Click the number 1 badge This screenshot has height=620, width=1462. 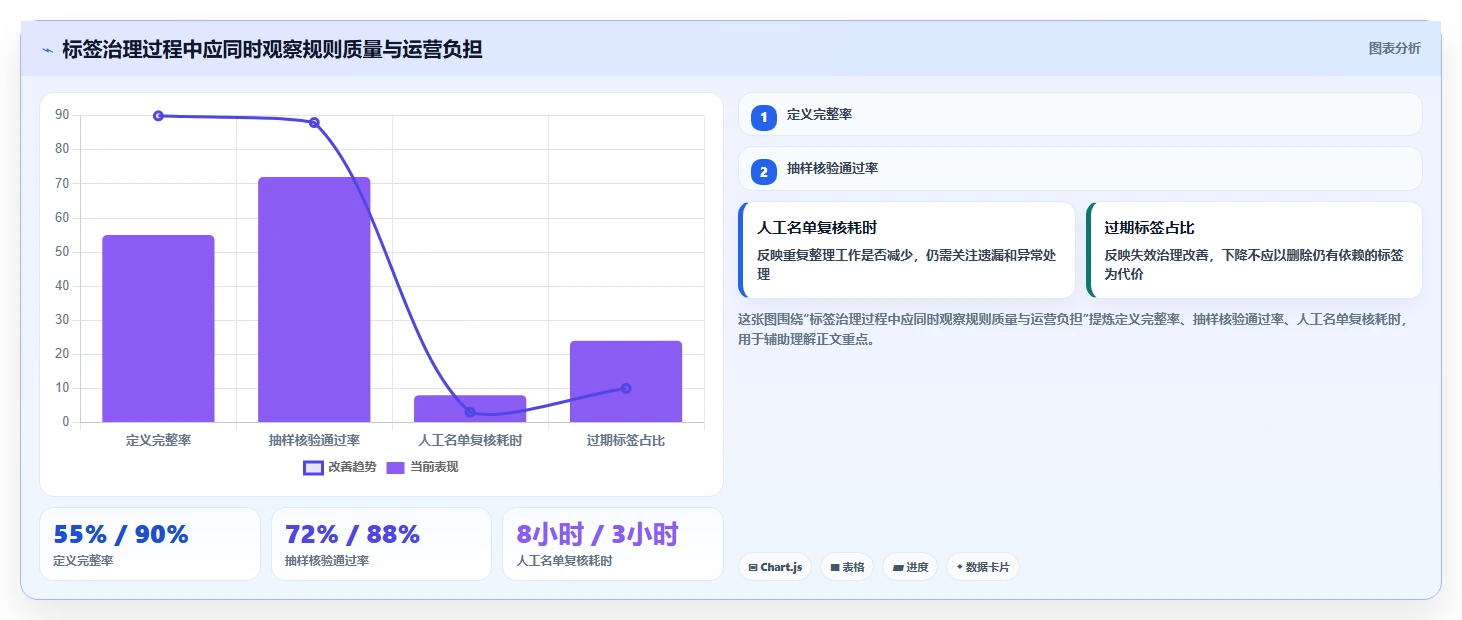point(764,117)
